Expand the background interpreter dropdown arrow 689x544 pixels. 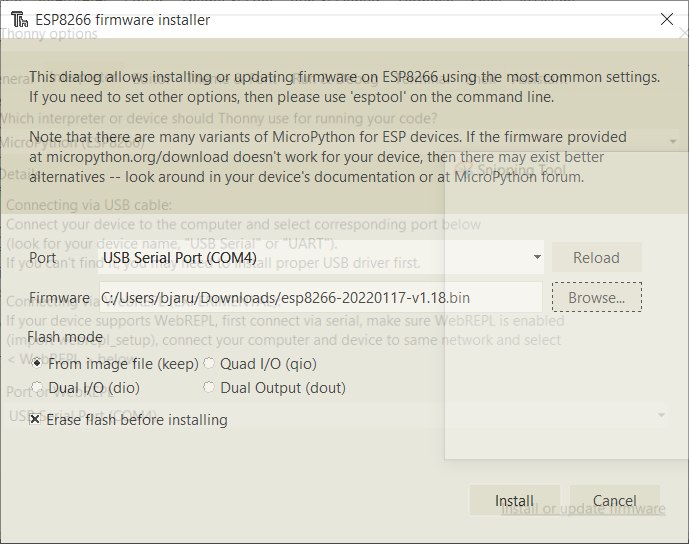point(673,143)
